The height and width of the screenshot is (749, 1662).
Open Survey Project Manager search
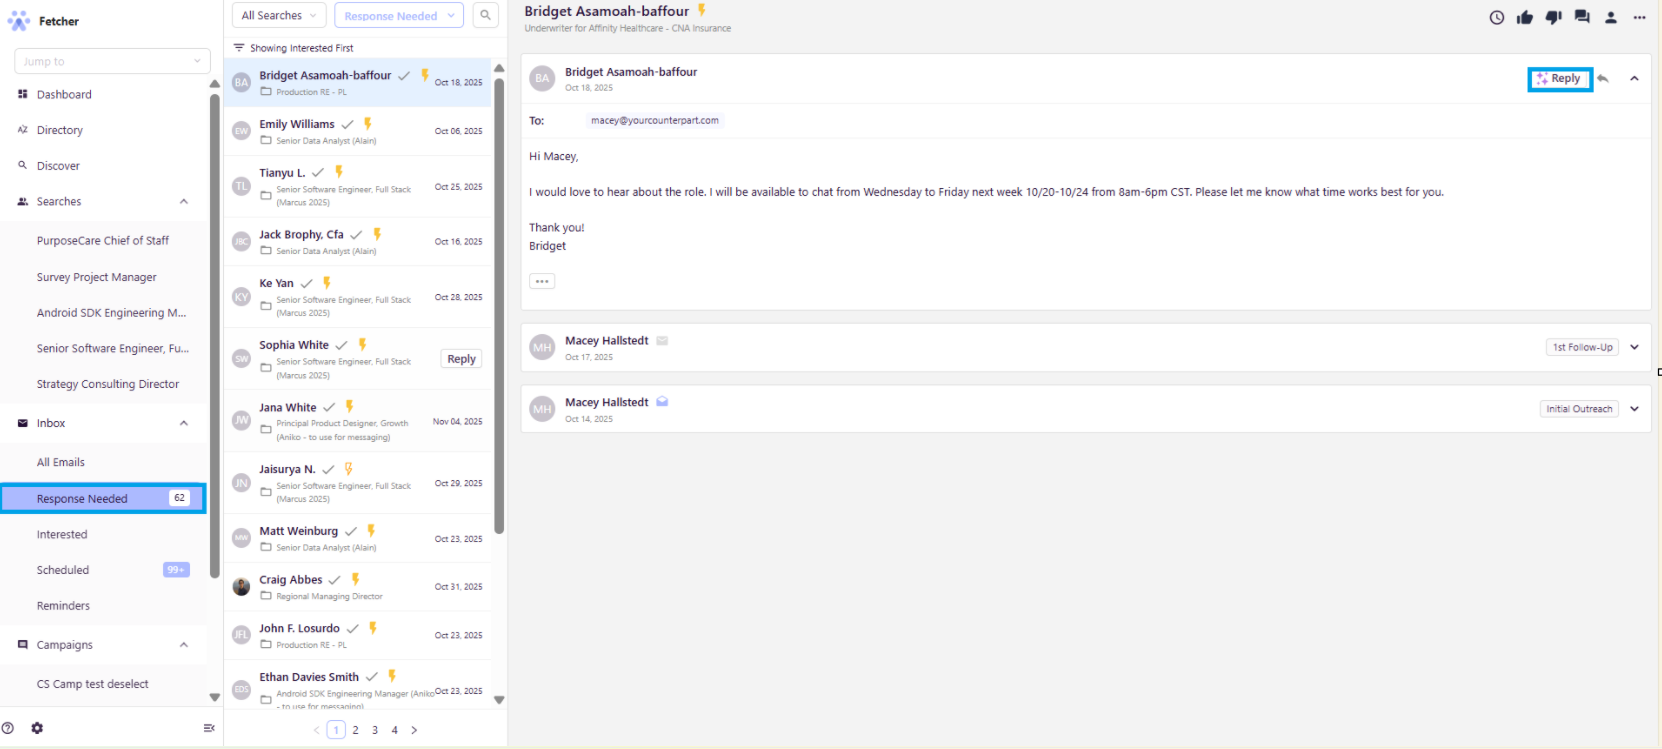click(97, 277)
